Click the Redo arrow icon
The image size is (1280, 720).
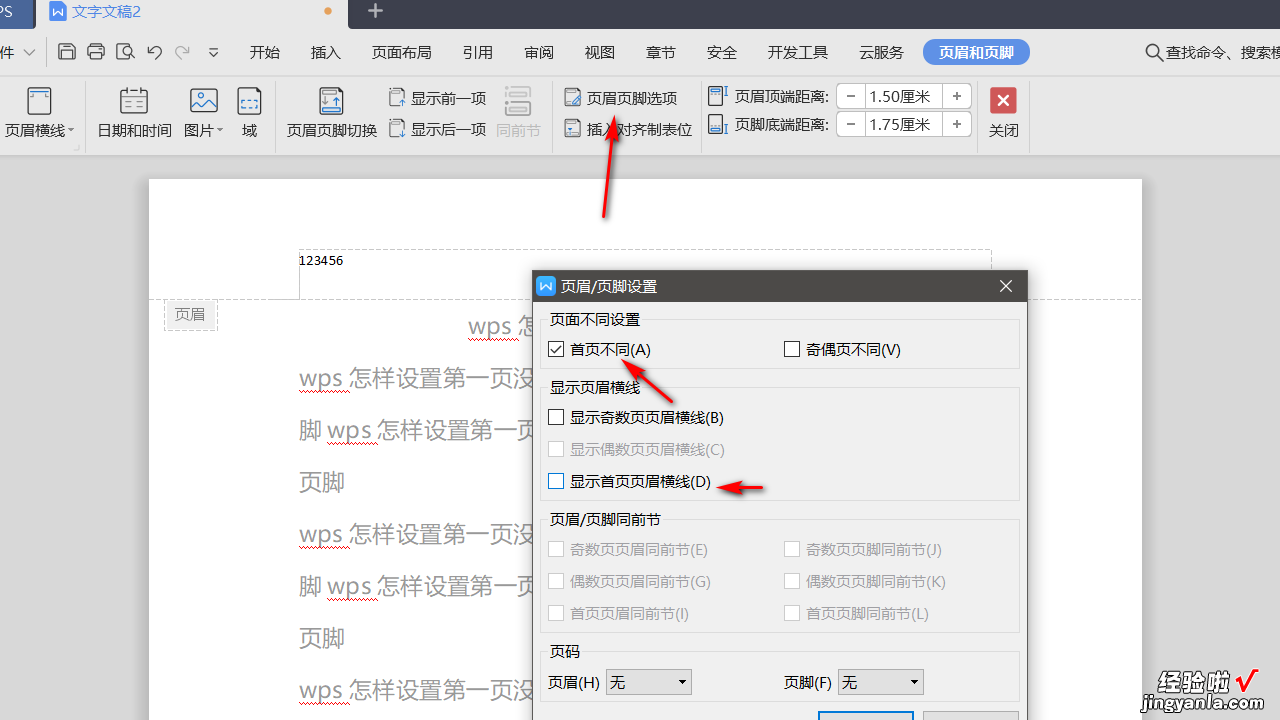(182, 52)
